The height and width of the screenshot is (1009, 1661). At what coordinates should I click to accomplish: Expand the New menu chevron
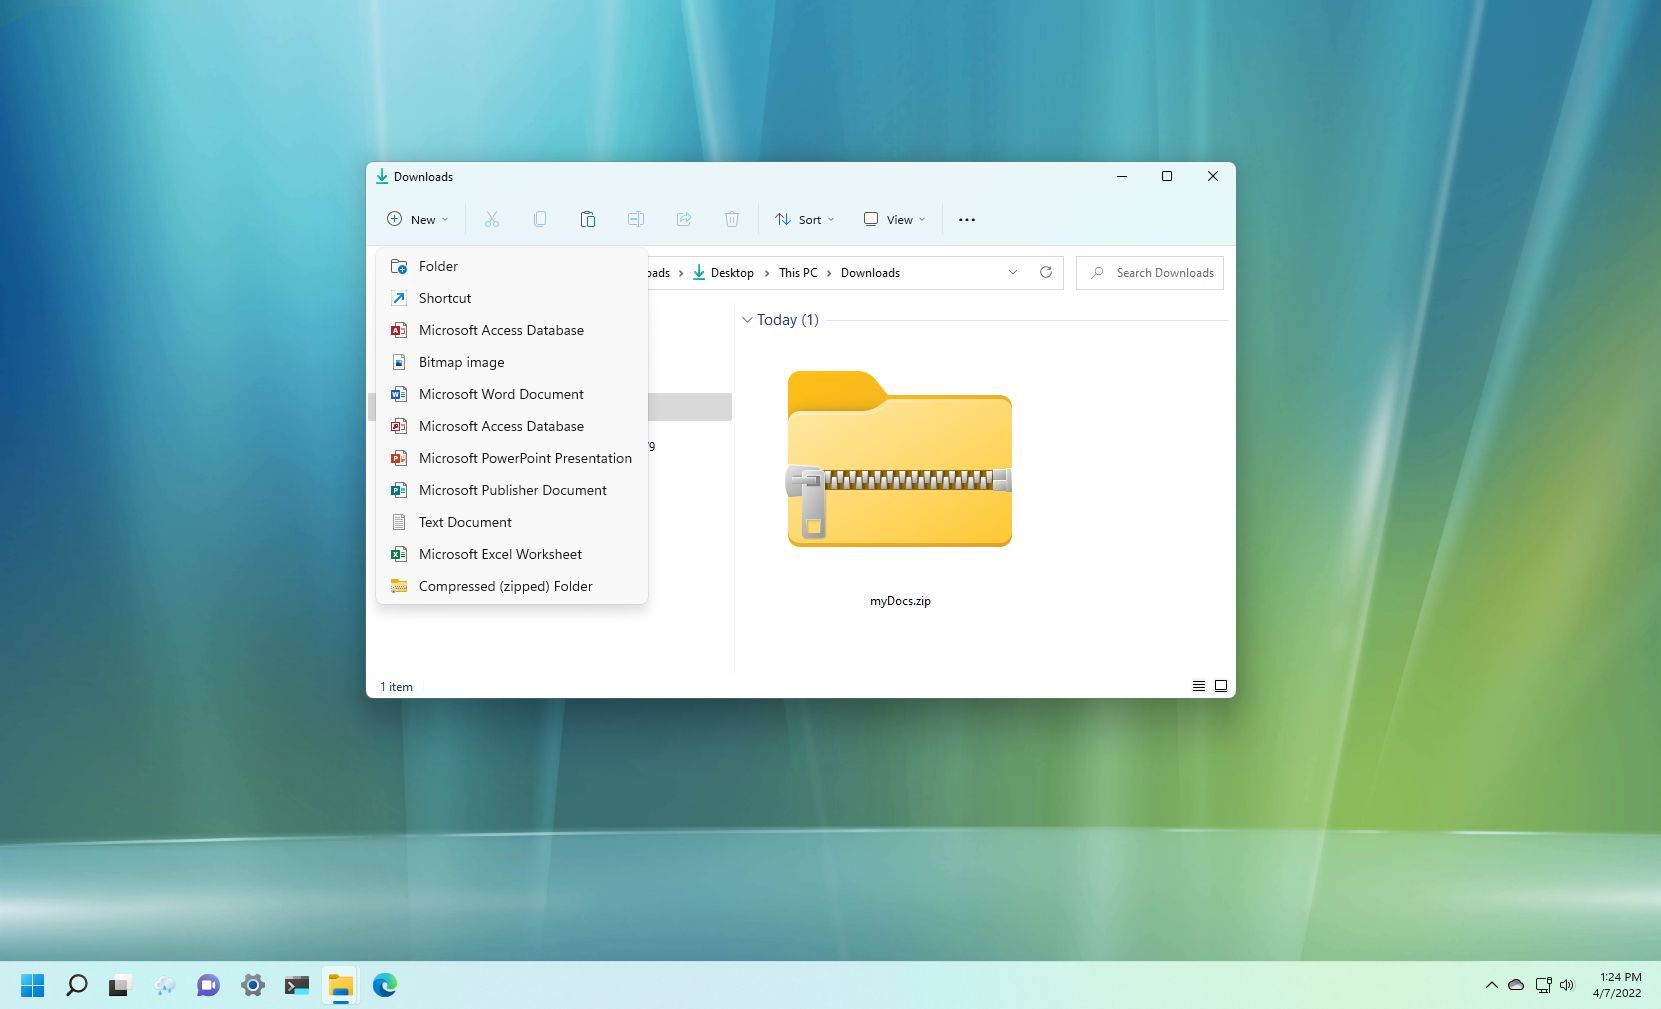[x=444, y=219]
